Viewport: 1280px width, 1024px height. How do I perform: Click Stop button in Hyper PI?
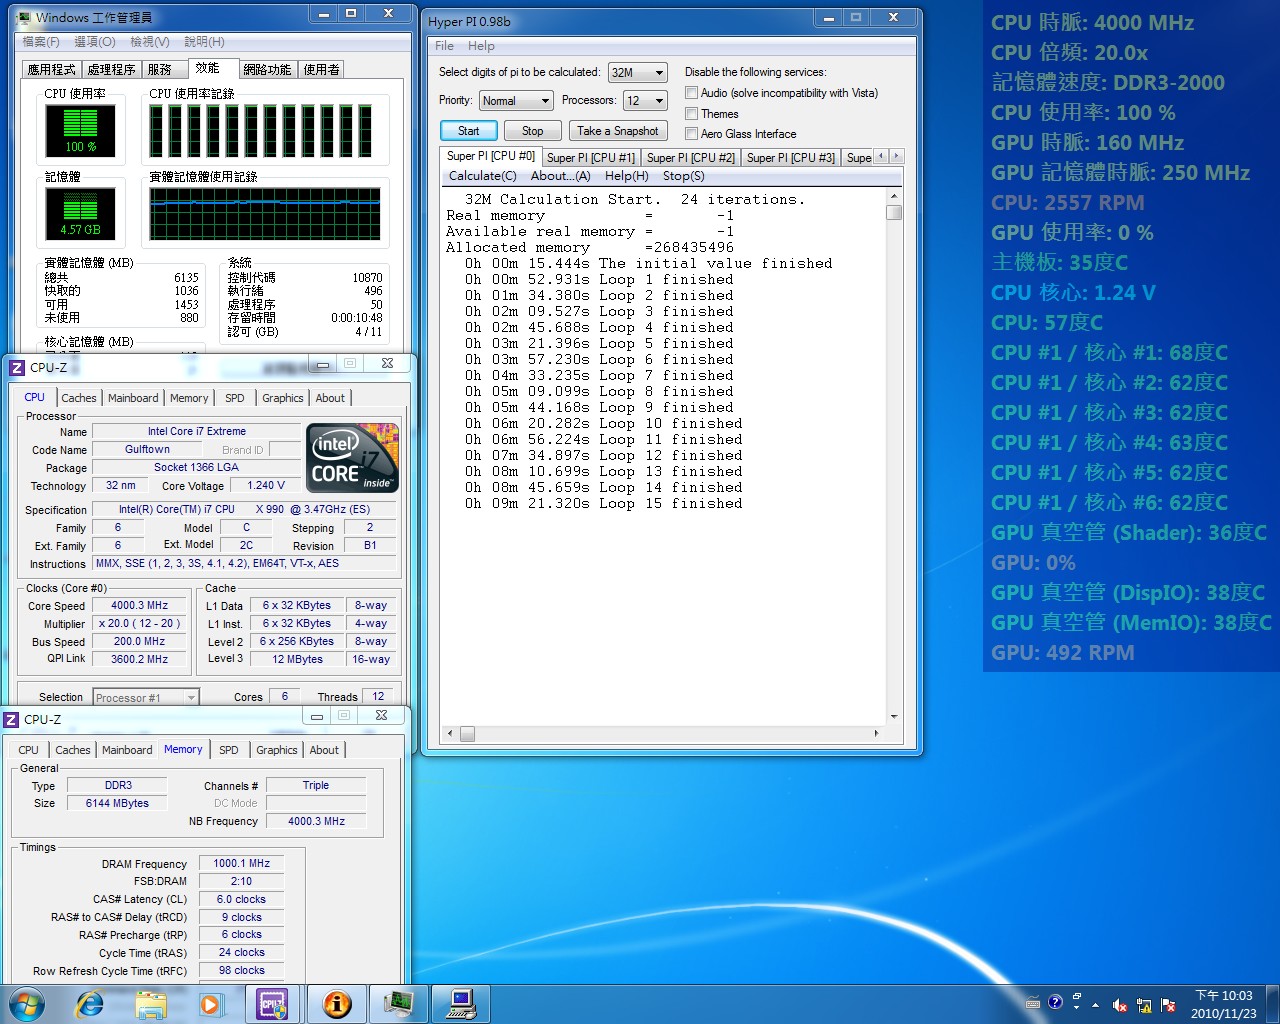532,131
